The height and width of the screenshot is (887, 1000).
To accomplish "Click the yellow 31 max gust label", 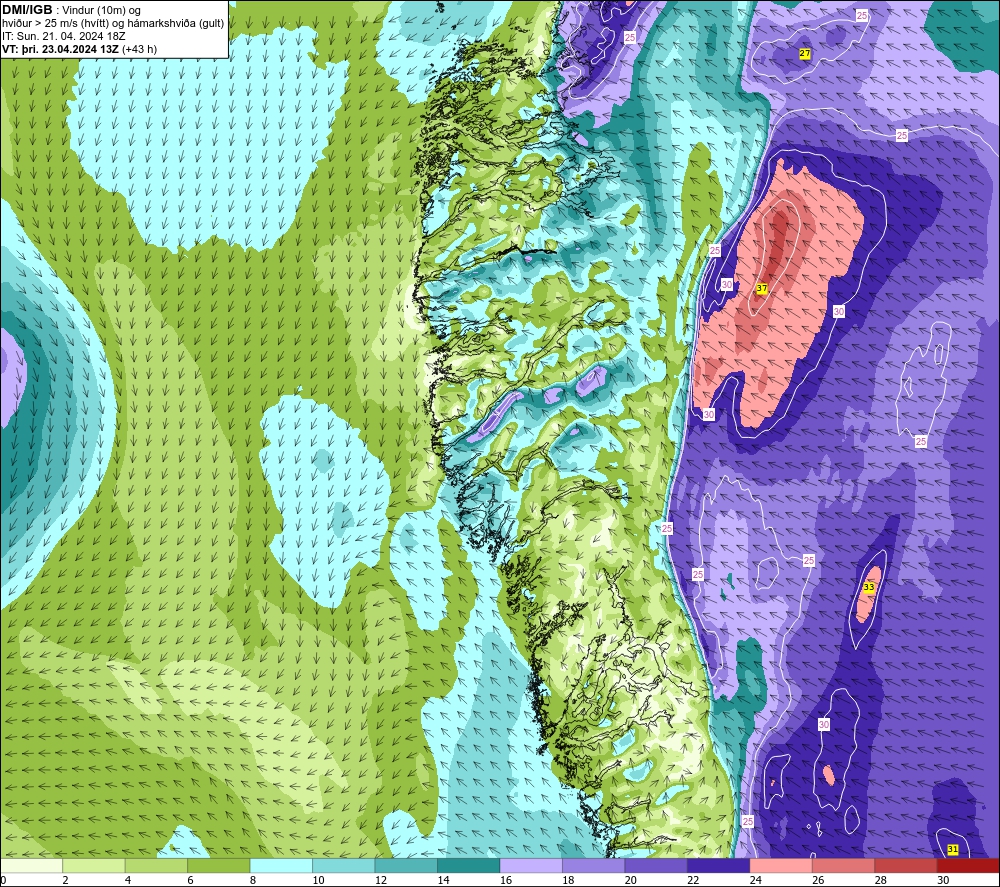I will pos(953,849).
